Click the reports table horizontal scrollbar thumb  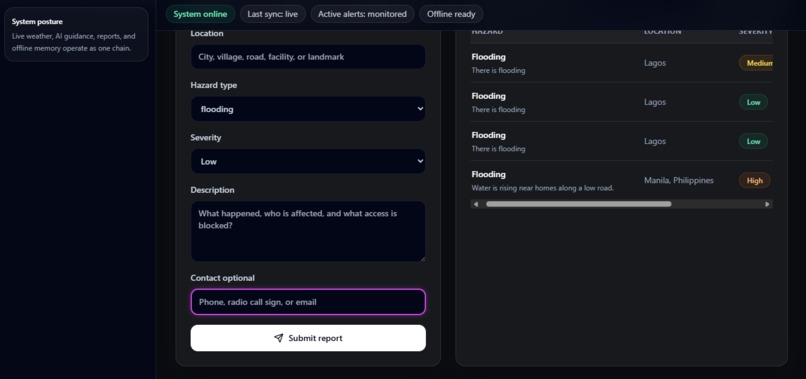[579, 204]
